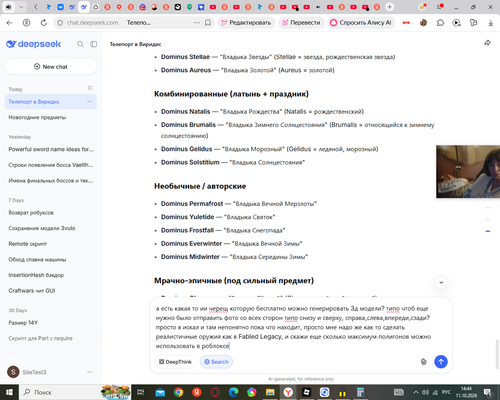Open a new browser tab with plus

pos(389,7)
